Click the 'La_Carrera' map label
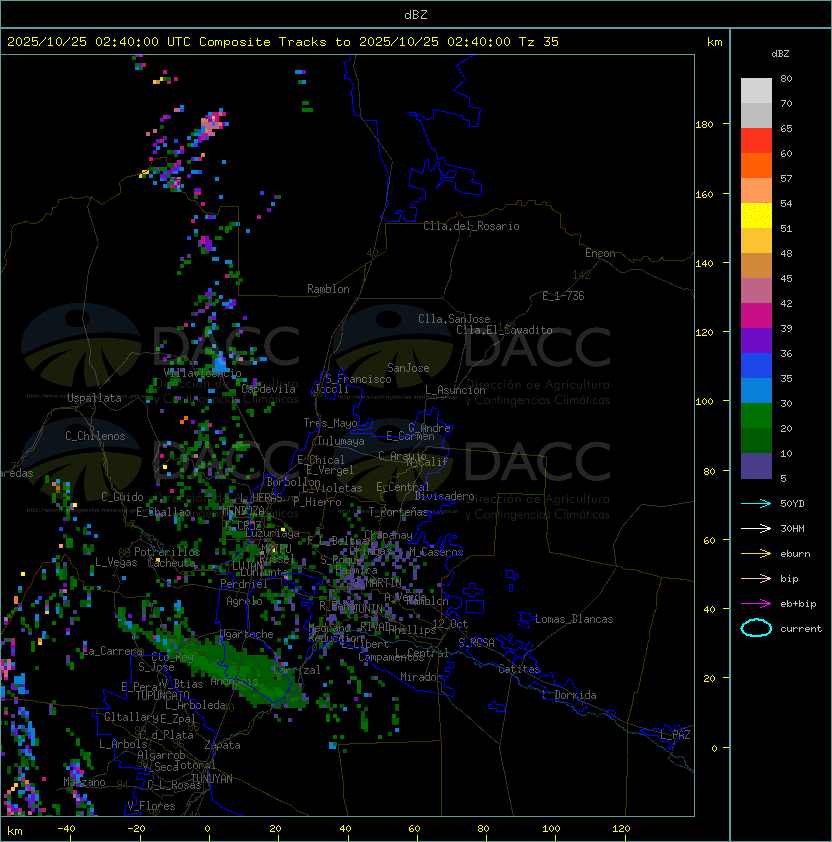This screenshot has height=842, width=832. [x=113, y=651]
